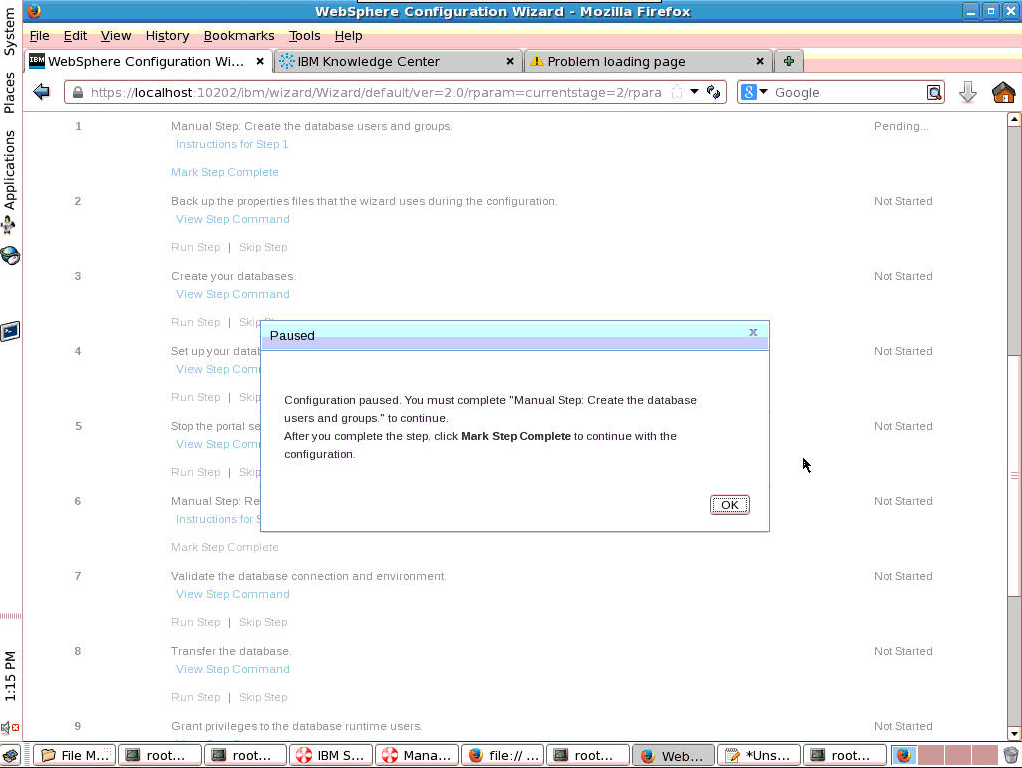Click the vertical scrollbar thumb
Viewport: 1022px width, 768px height.
coord(1014,475)
